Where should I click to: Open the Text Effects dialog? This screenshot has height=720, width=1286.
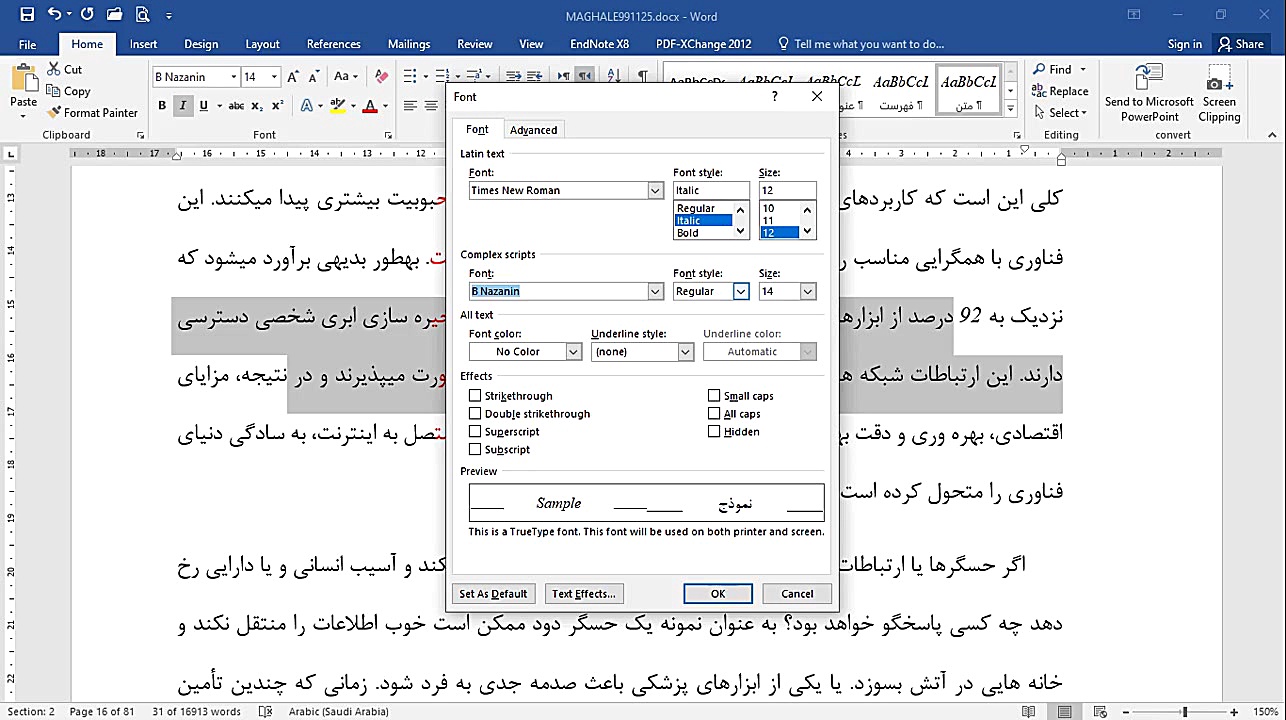(584, 593)
